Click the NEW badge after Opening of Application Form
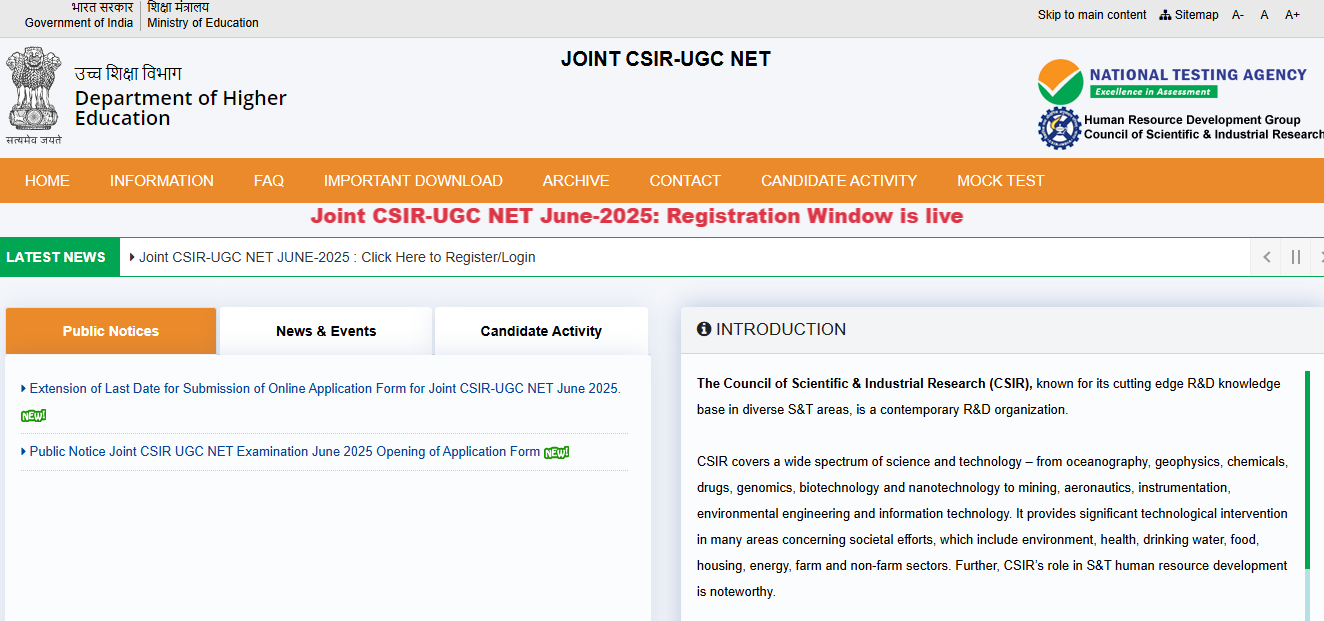Viewport: 1324px width, 621px height. 556,452
